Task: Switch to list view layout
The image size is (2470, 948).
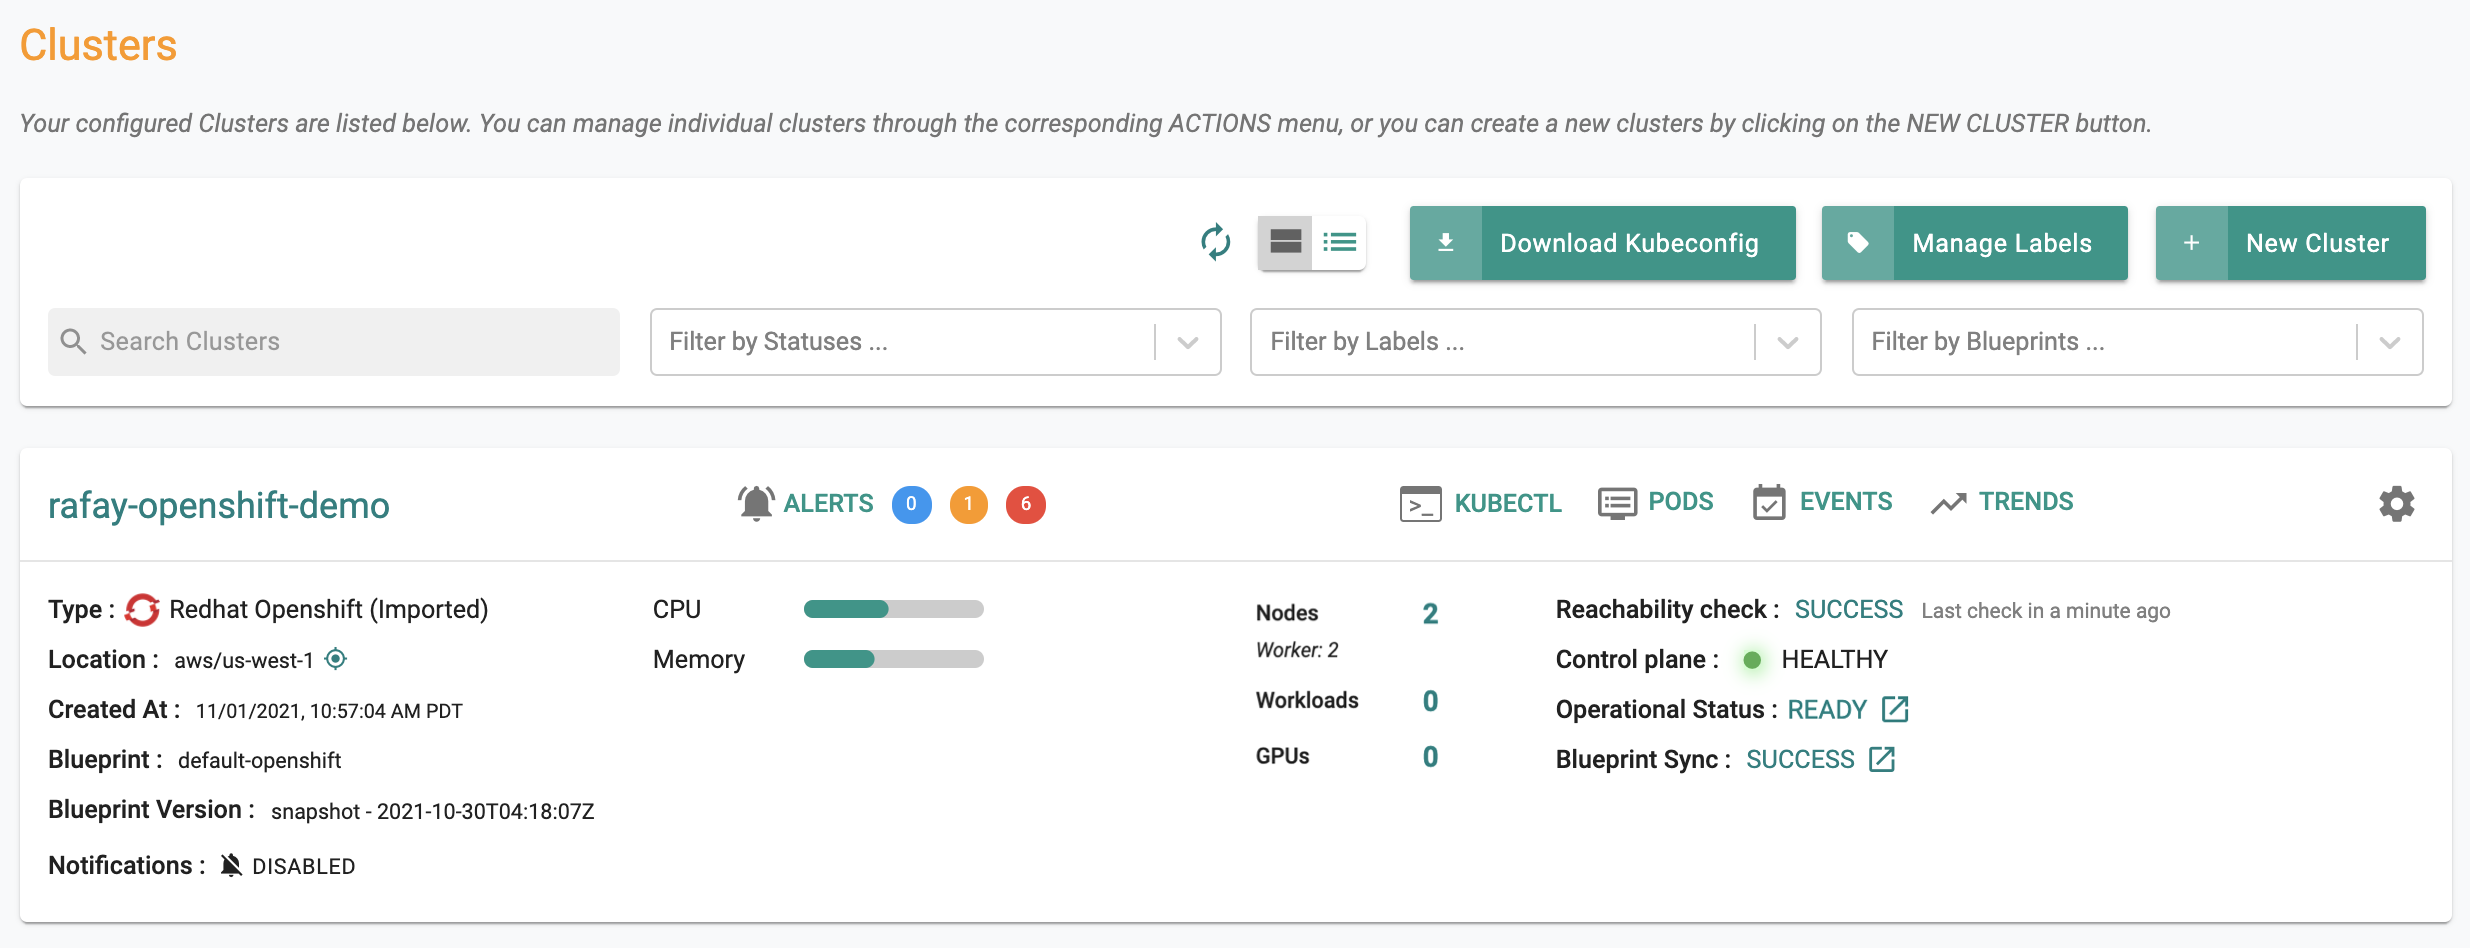Action: 1339,242
